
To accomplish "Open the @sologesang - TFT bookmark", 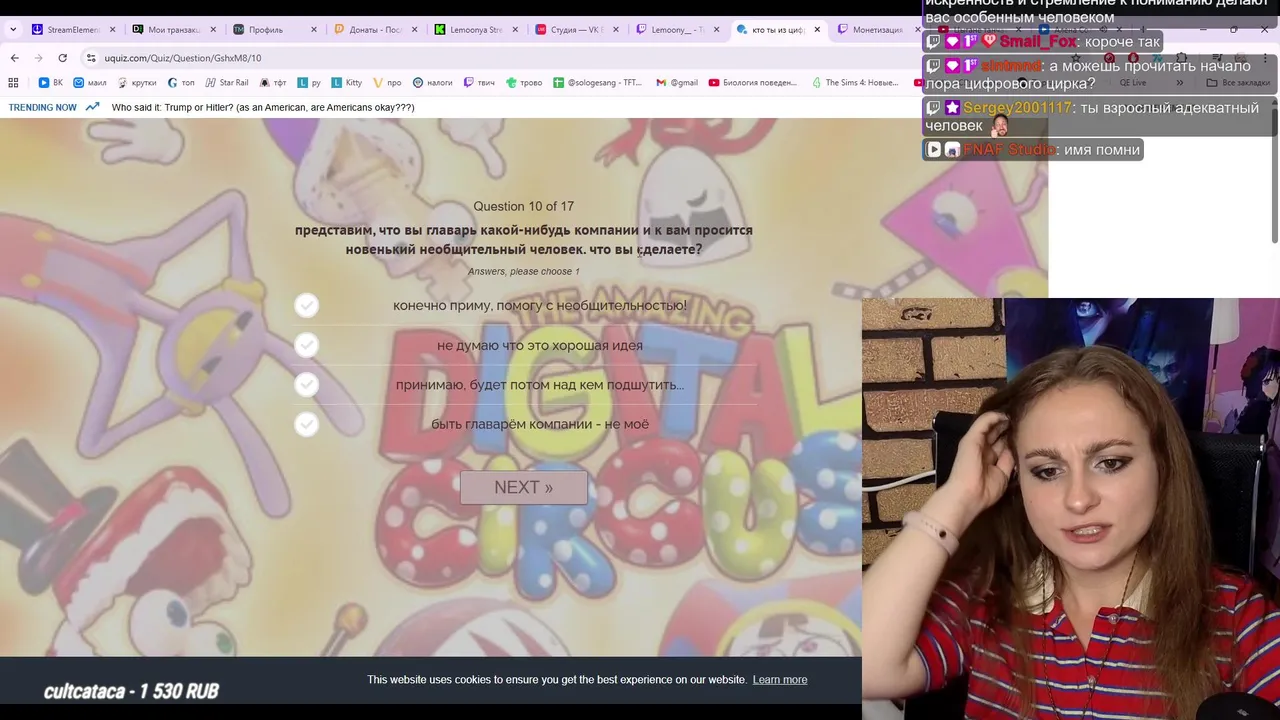I will click(598, 83).
